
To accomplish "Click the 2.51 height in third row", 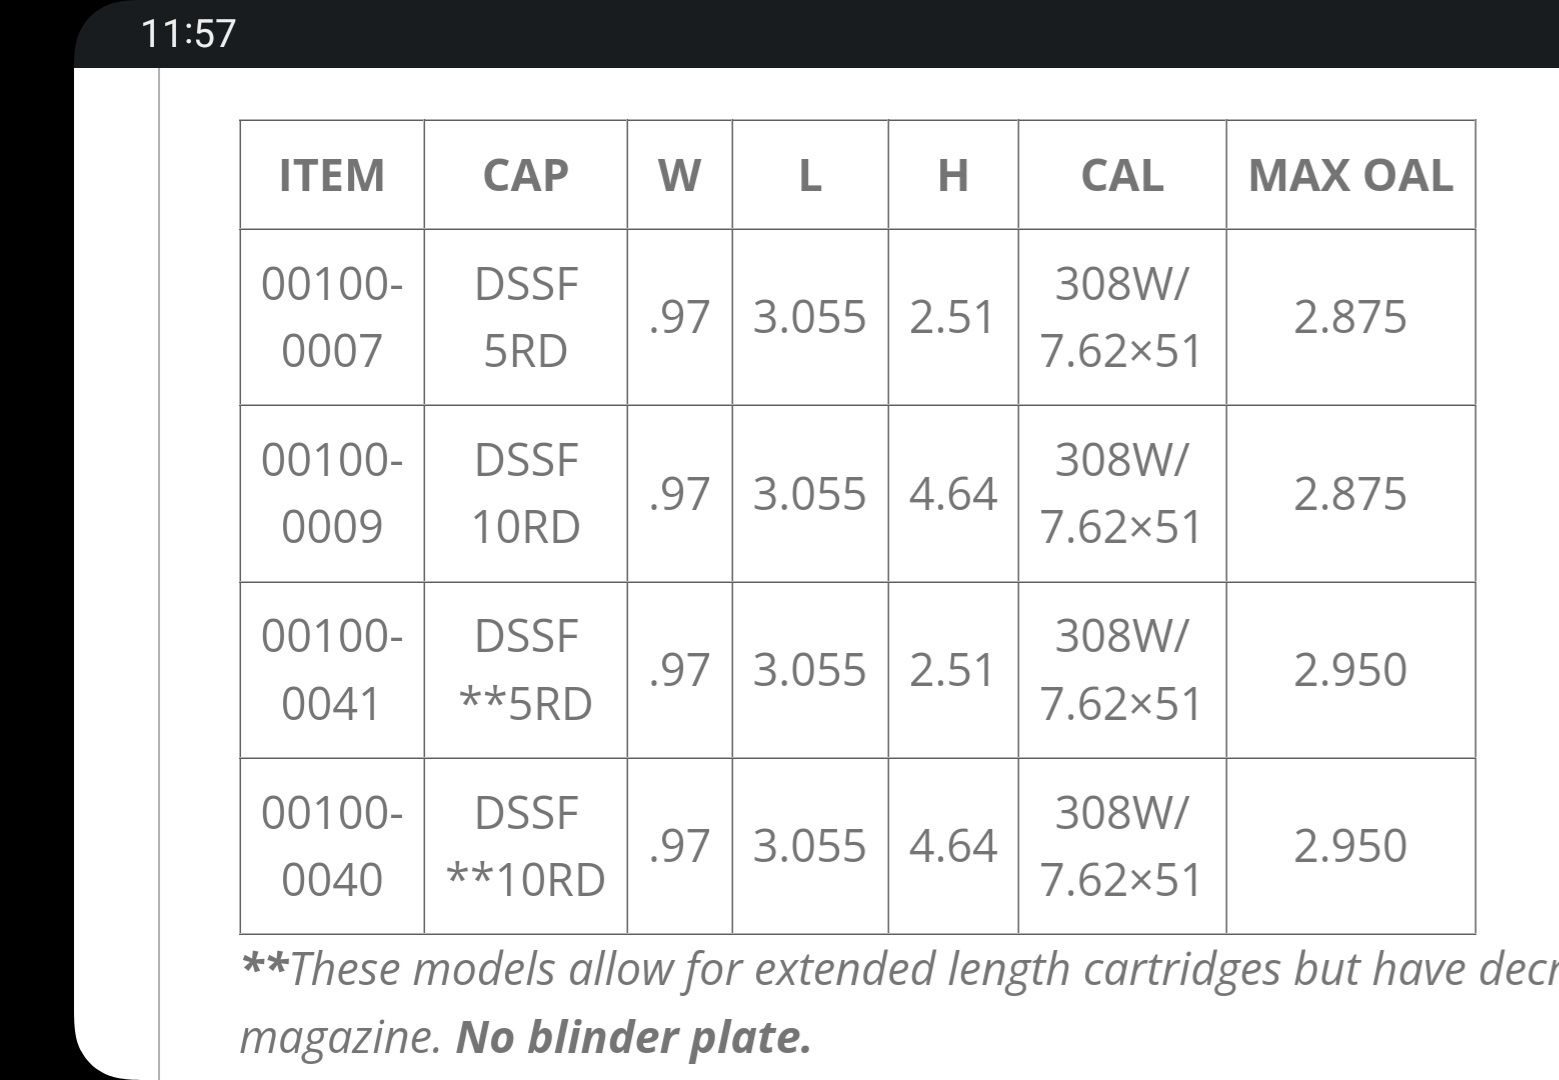I will (953, 670).
